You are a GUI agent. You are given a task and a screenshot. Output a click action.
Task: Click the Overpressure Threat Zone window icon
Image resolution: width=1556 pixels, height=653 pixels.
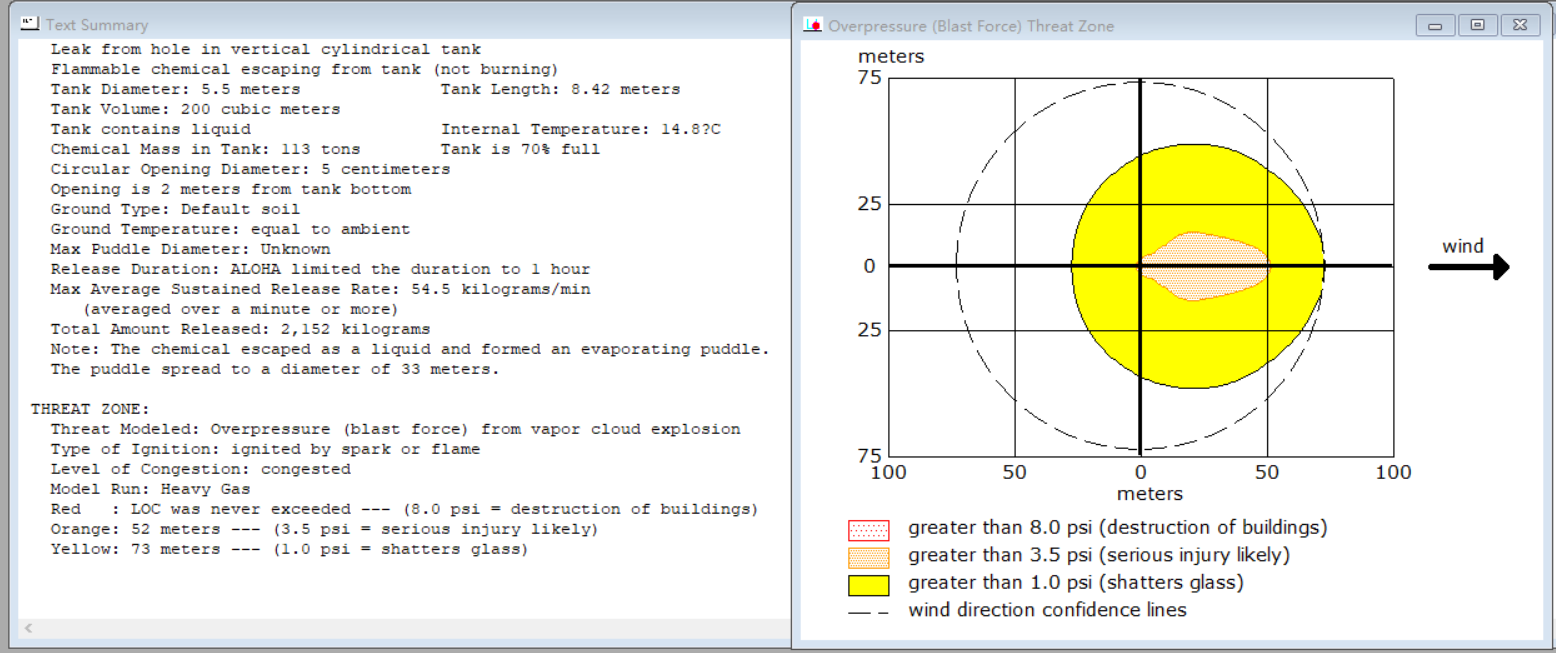pyautogui.click(x=814, y=26)
